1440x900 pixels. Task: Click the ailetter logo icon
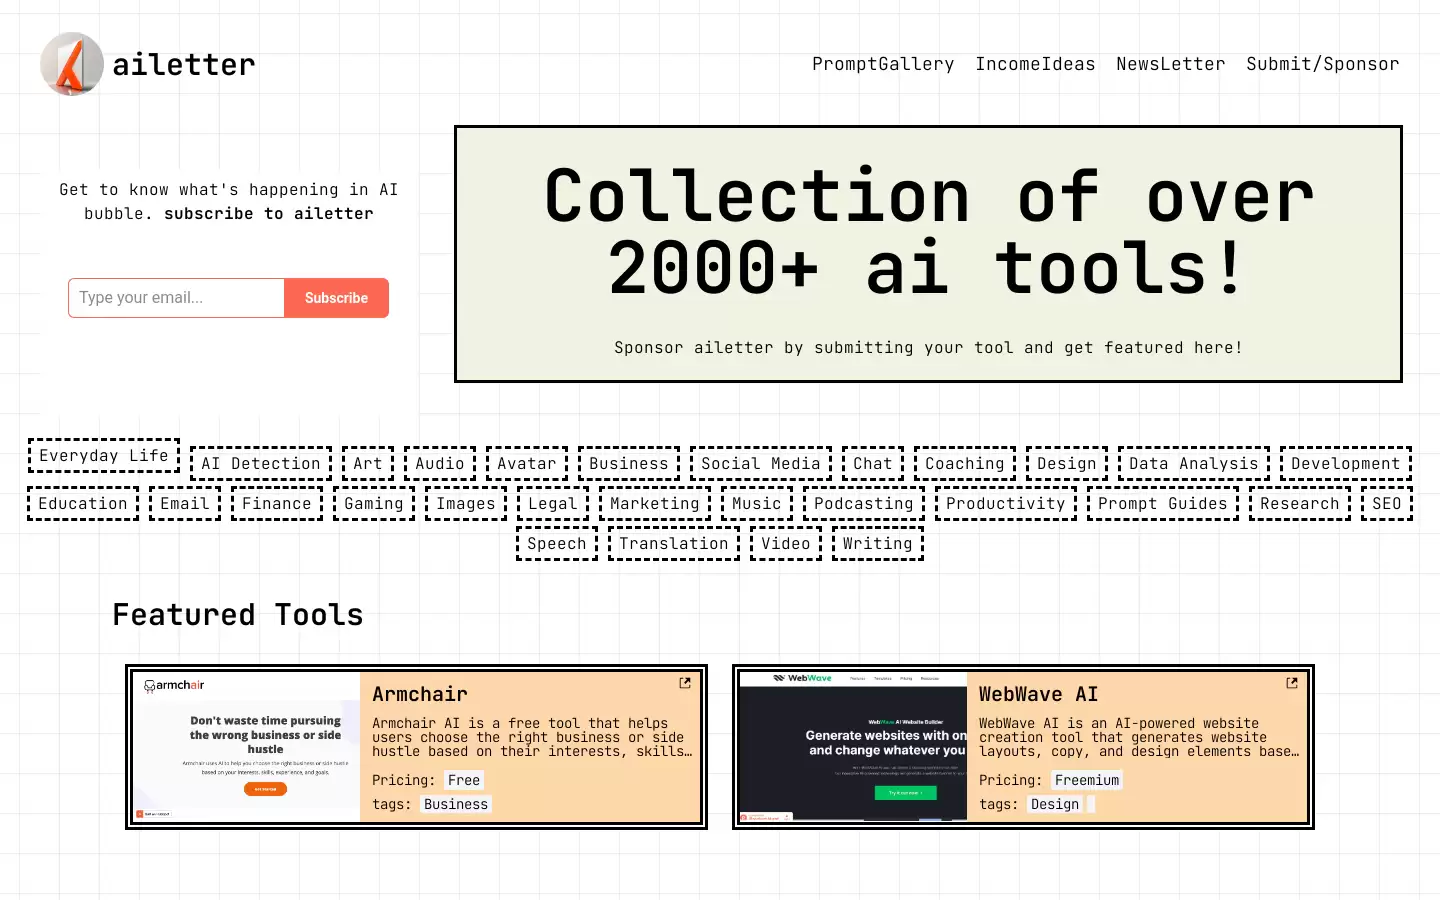(72, 64)
